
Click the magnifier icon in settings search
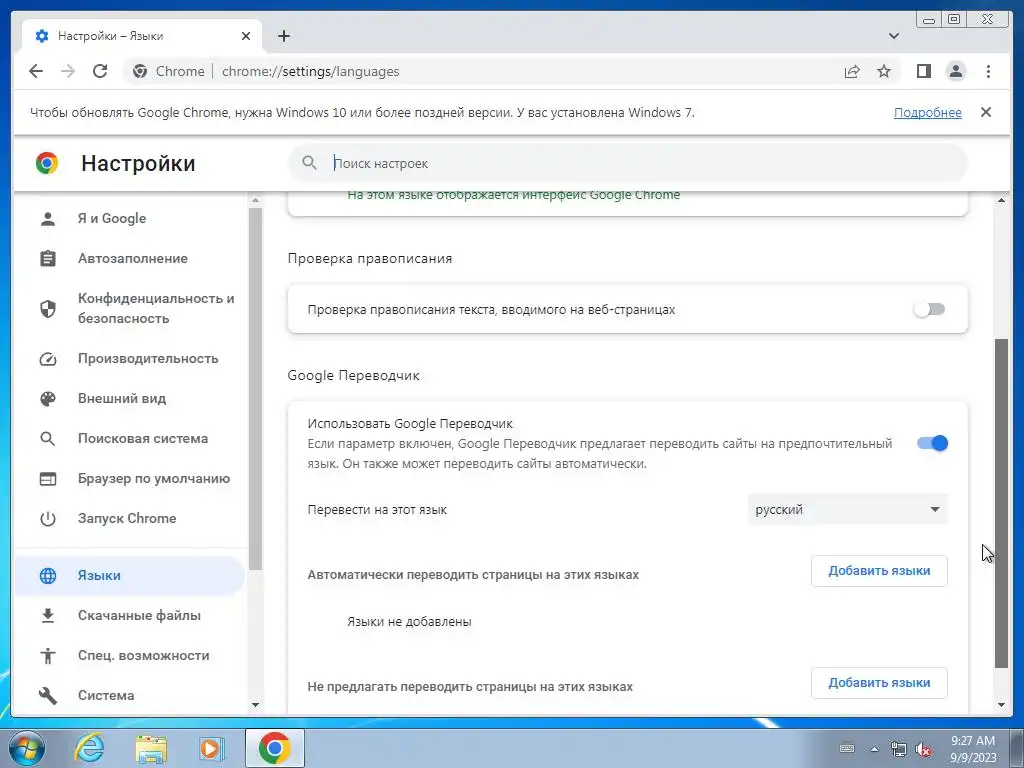(x=310, y=163)
